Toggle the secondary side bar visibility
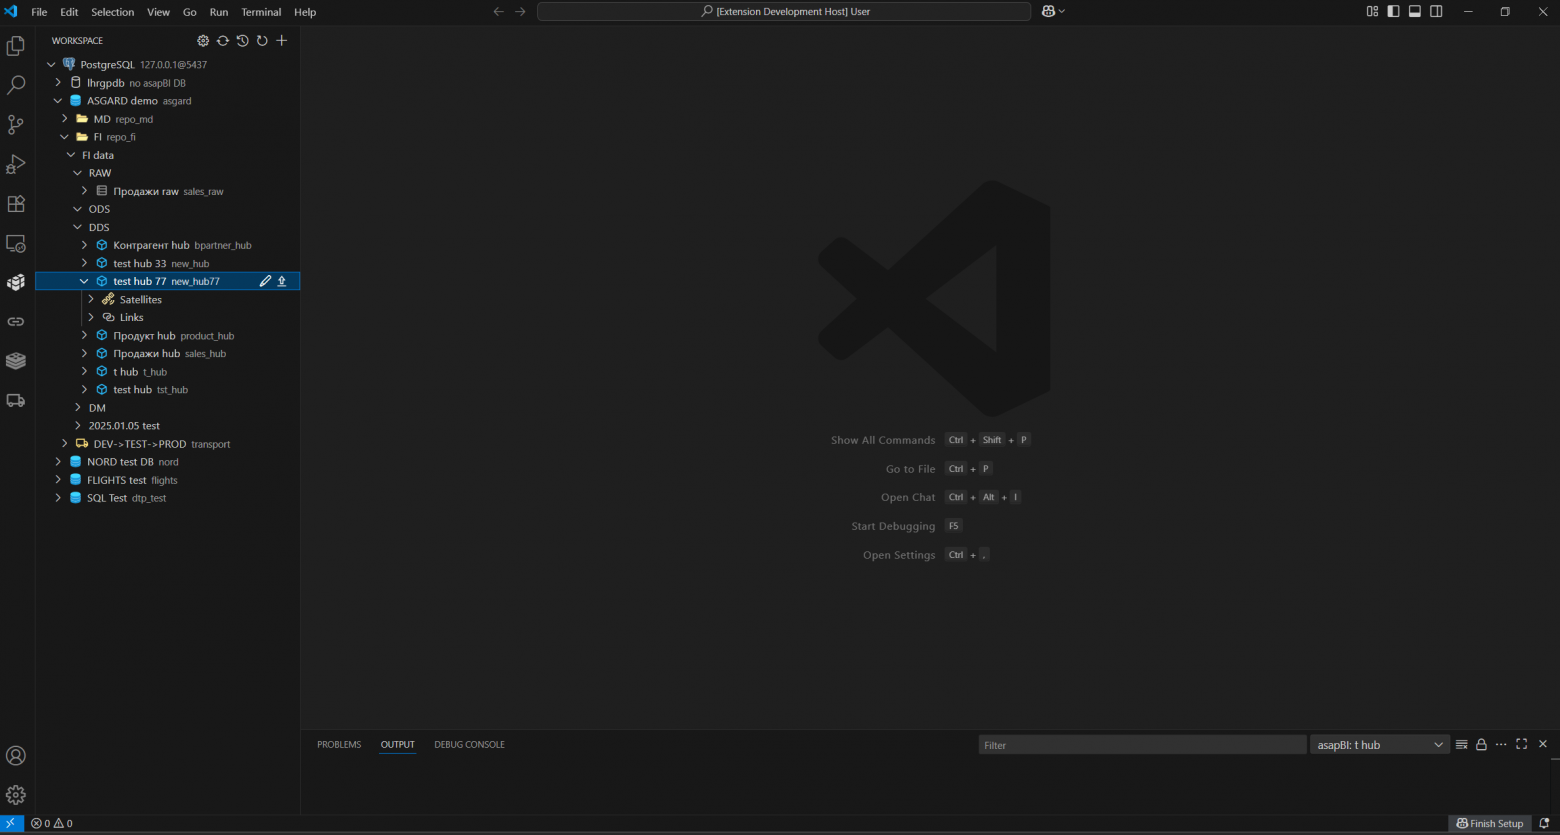The image size is (1560, 835). pos(1436,11)
